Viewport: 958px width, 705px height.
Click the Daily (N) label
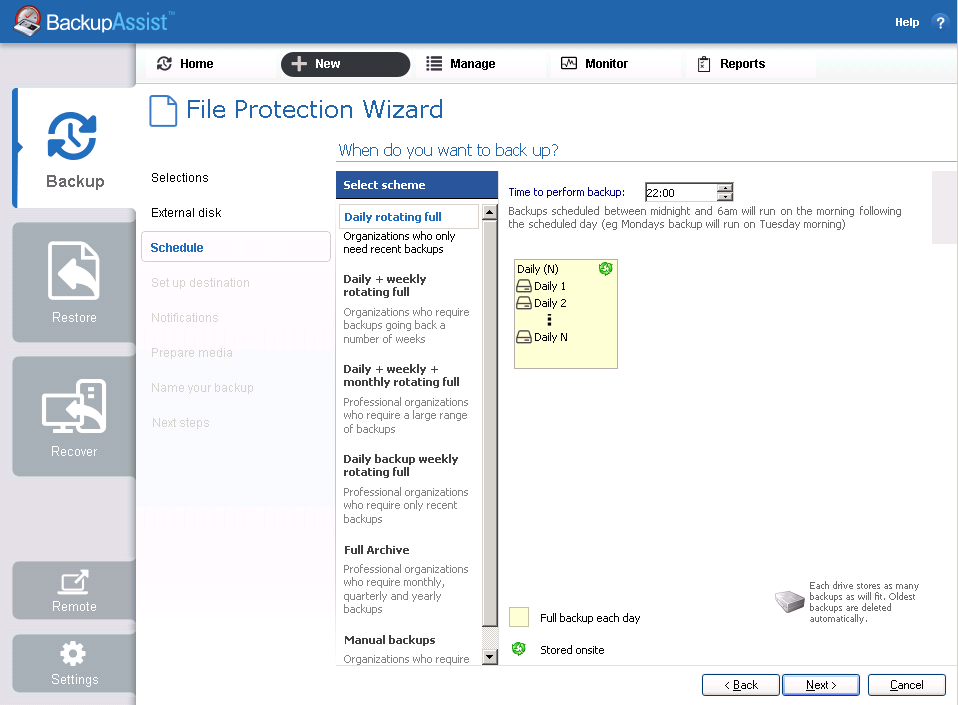tap(538, 269)
